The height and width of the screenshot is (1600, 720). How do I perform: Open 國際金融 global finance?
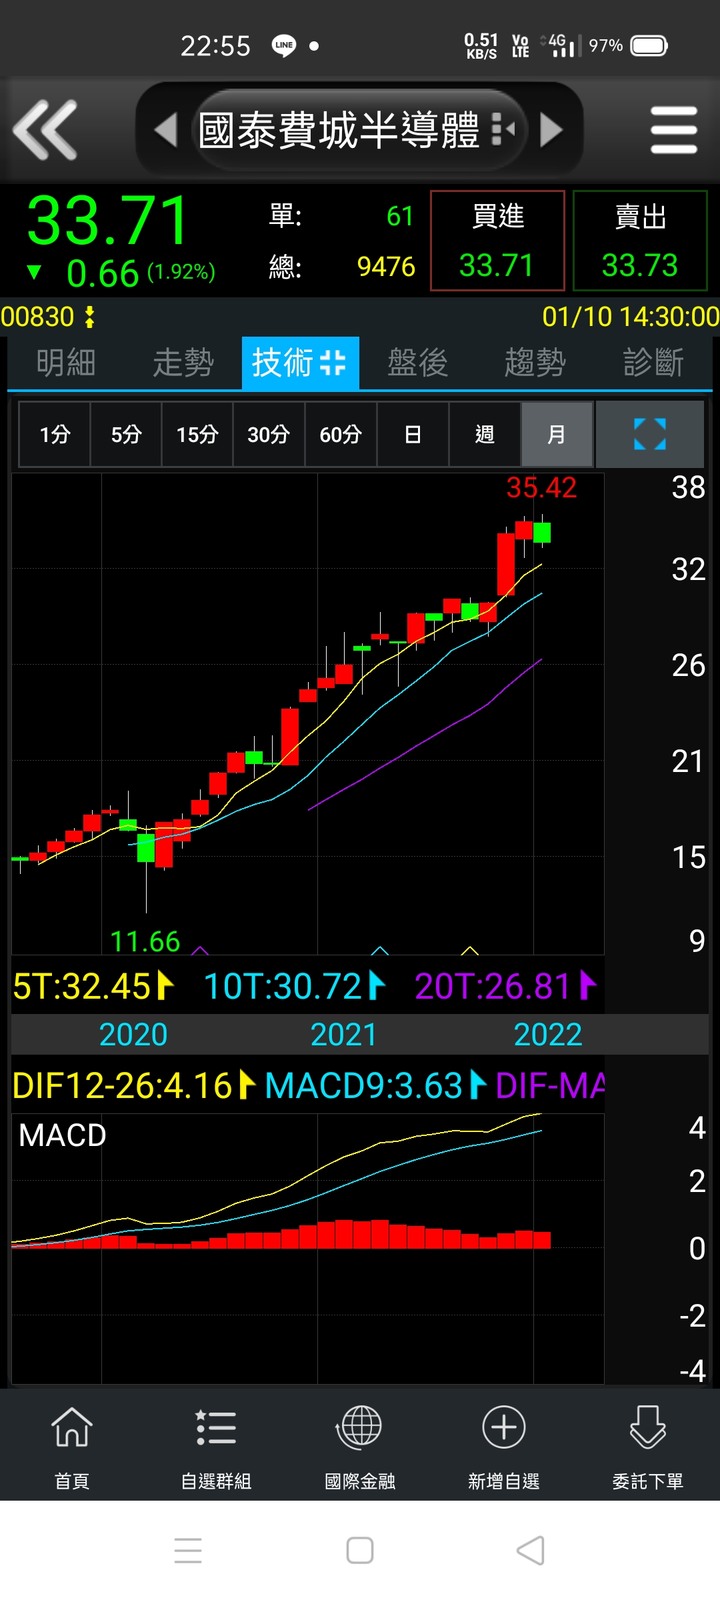coord(360,1446)
